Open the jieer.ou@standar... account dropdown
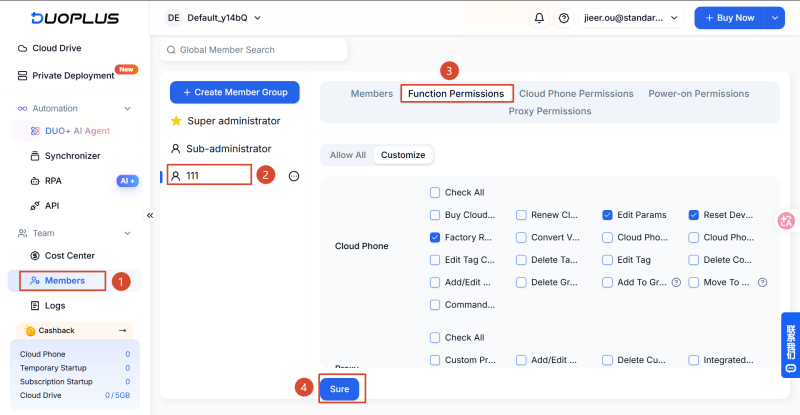This screenshot has width=800, height=415. point(631,18)
